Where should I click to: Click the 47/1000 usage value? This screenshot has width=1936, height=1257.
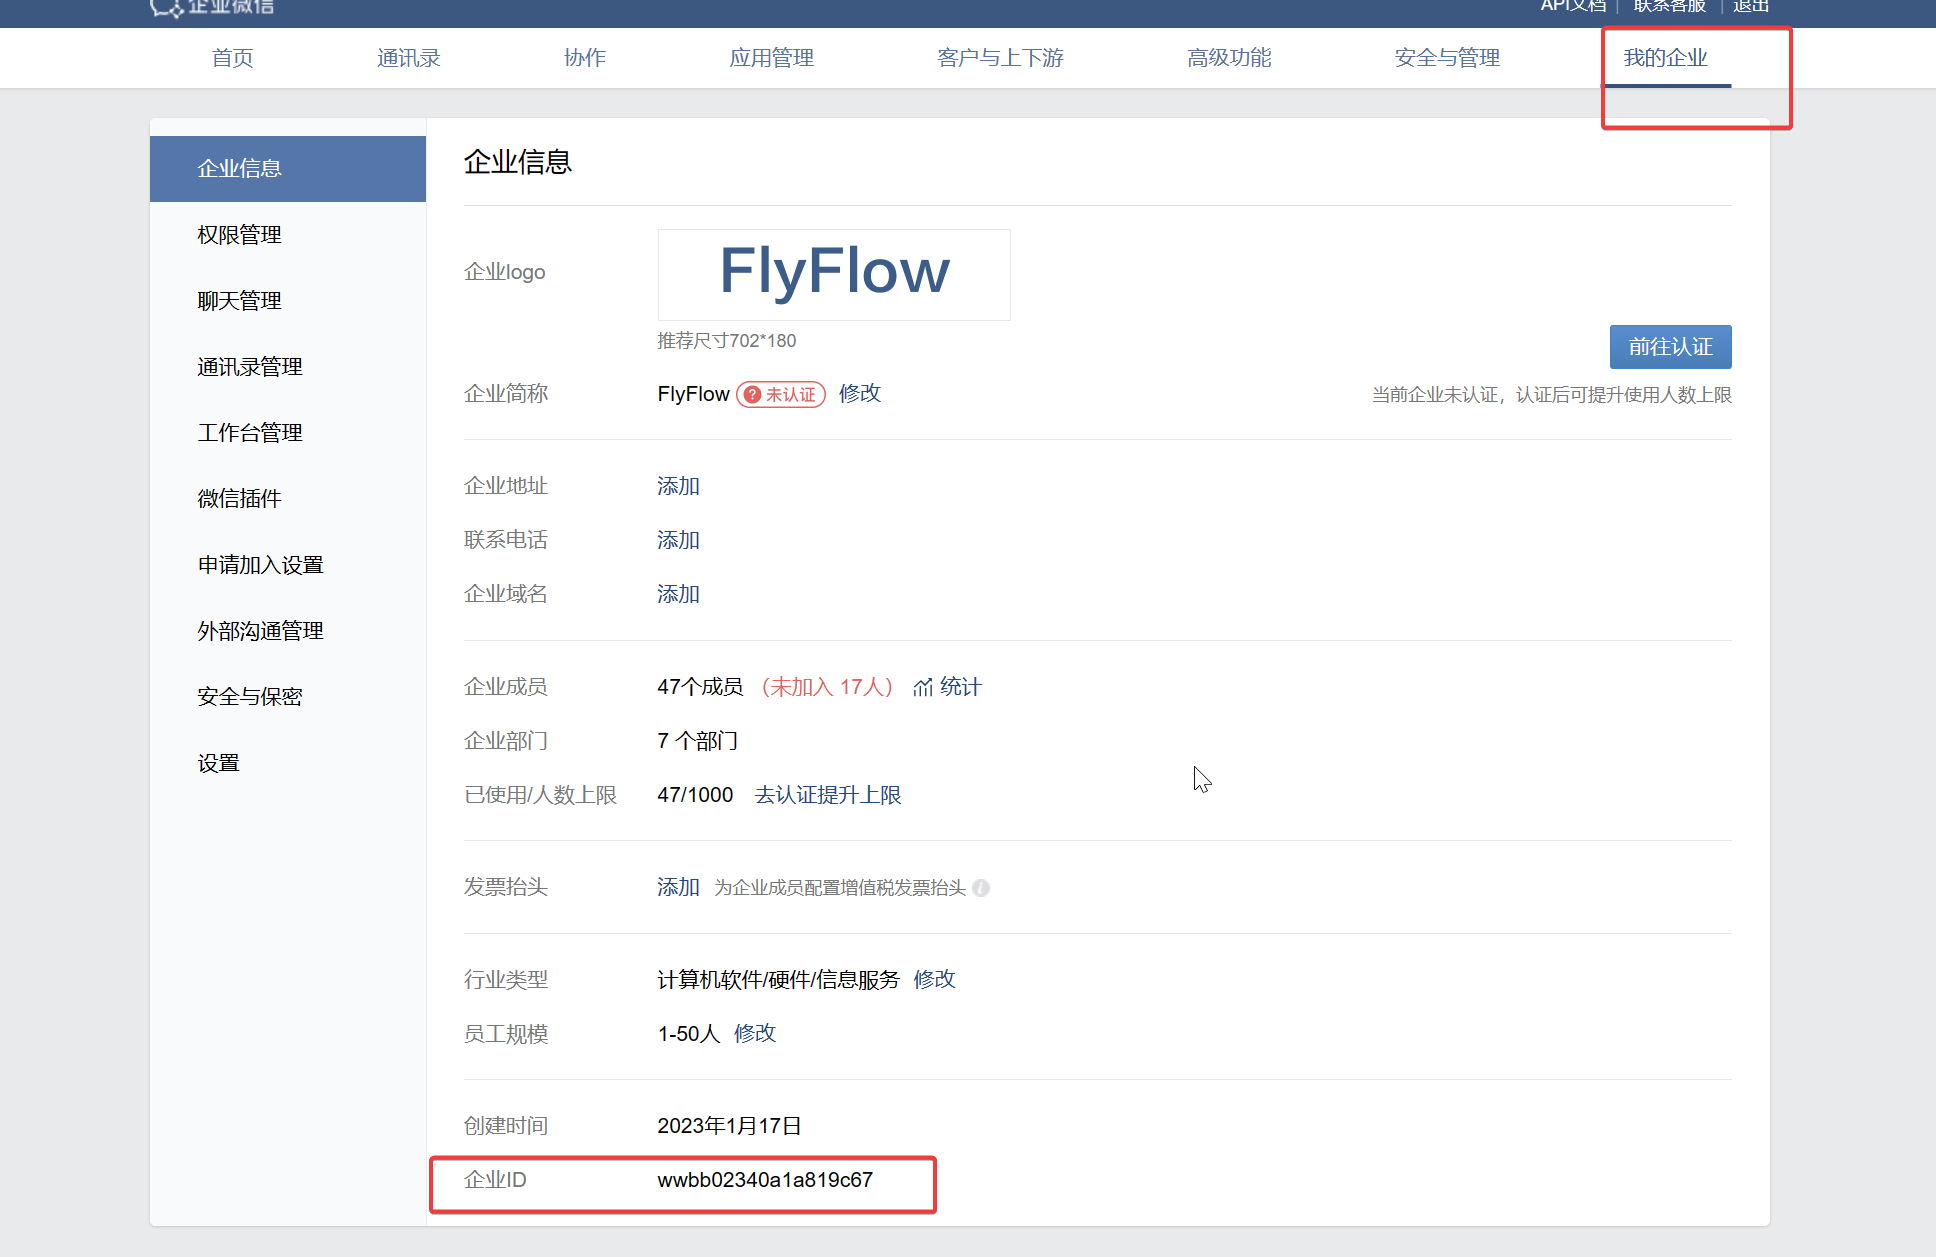[695, 795]
